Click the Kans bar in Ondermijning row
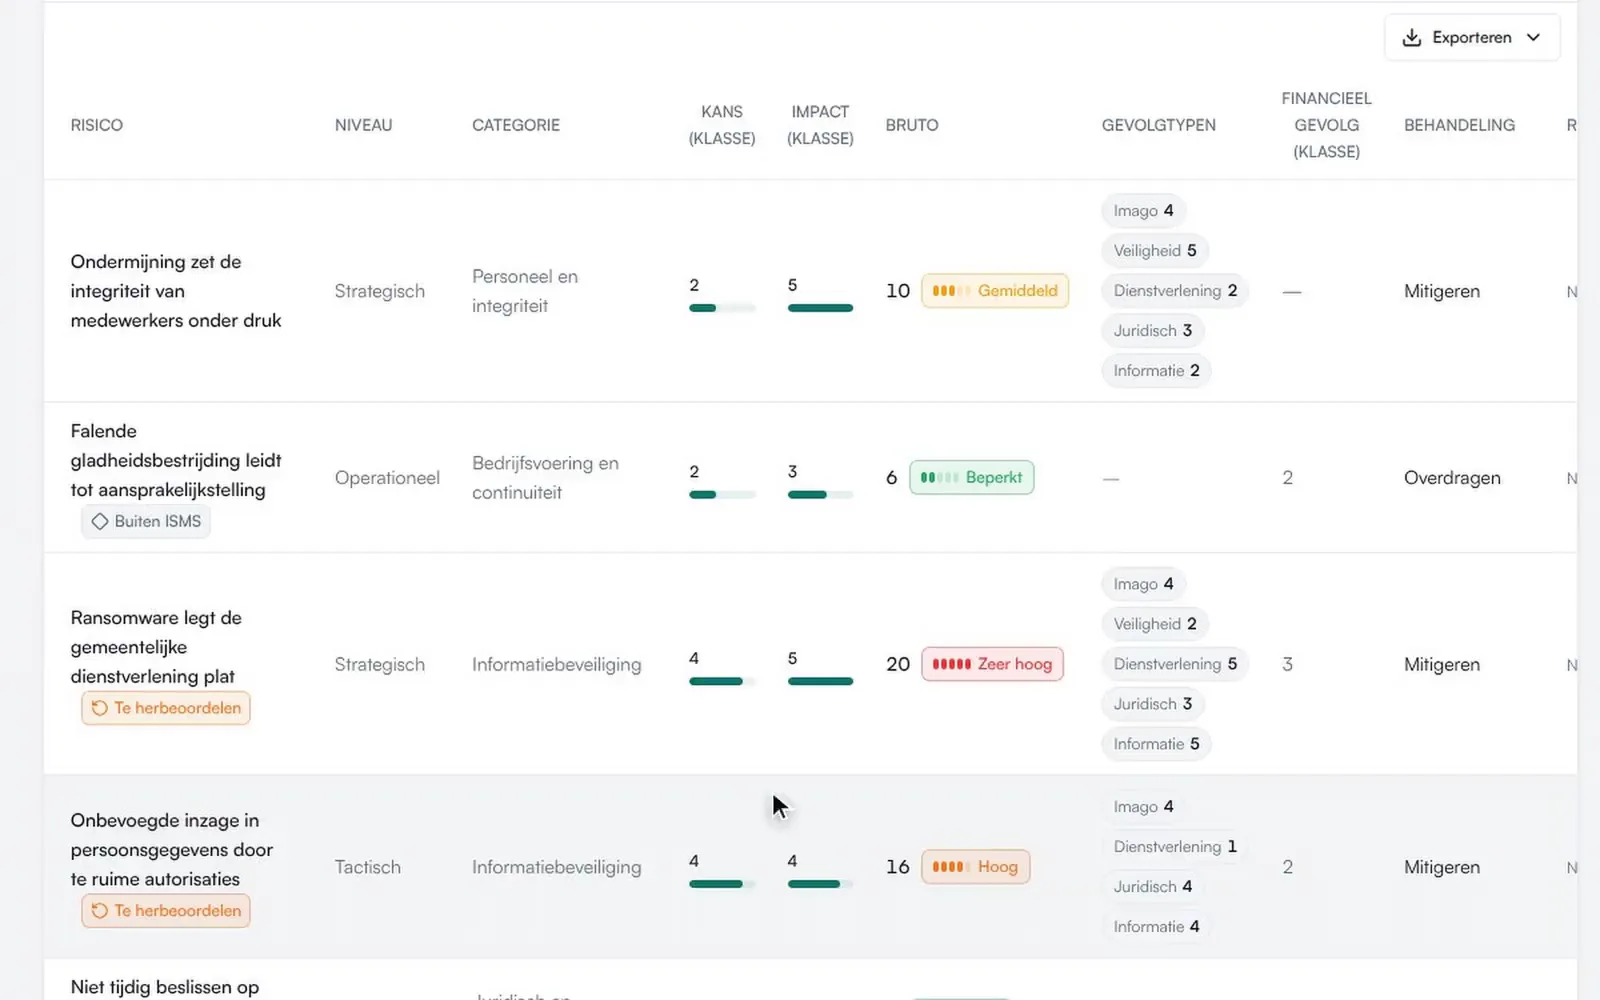 point(722,308)
